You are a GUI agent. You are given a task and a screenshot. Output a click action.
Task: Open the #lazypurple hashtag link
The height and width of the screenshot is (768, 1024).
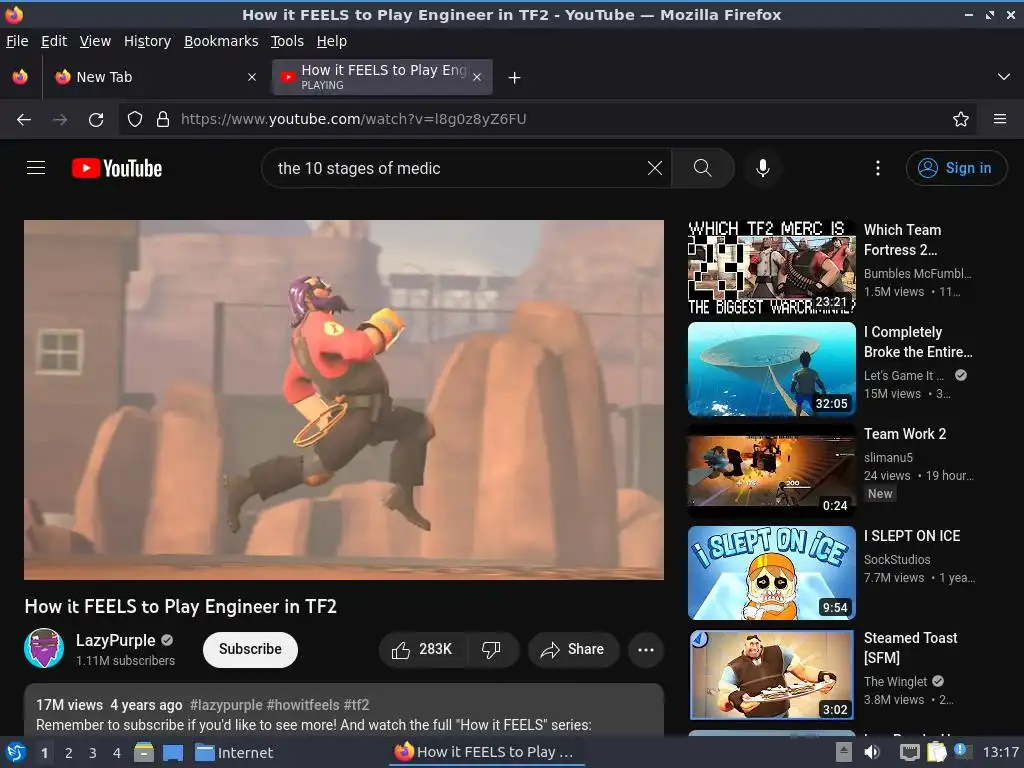(226, 705)
